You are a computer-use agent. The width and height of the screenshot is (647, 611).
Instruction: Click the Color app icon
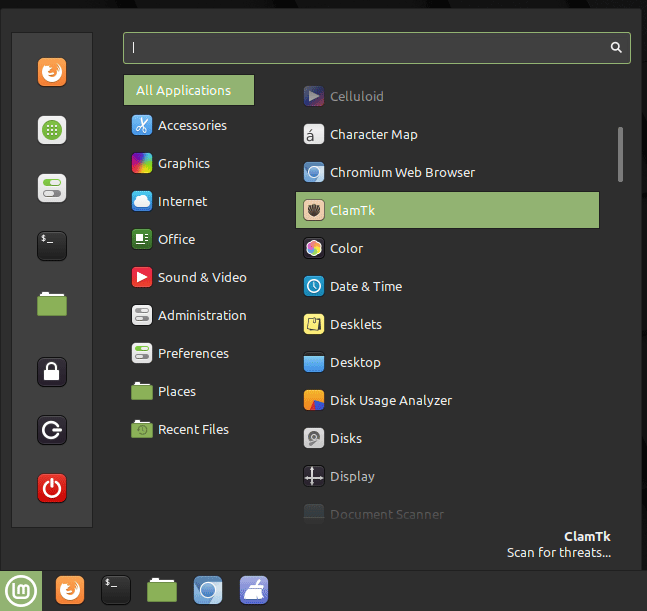click(314, 248)
